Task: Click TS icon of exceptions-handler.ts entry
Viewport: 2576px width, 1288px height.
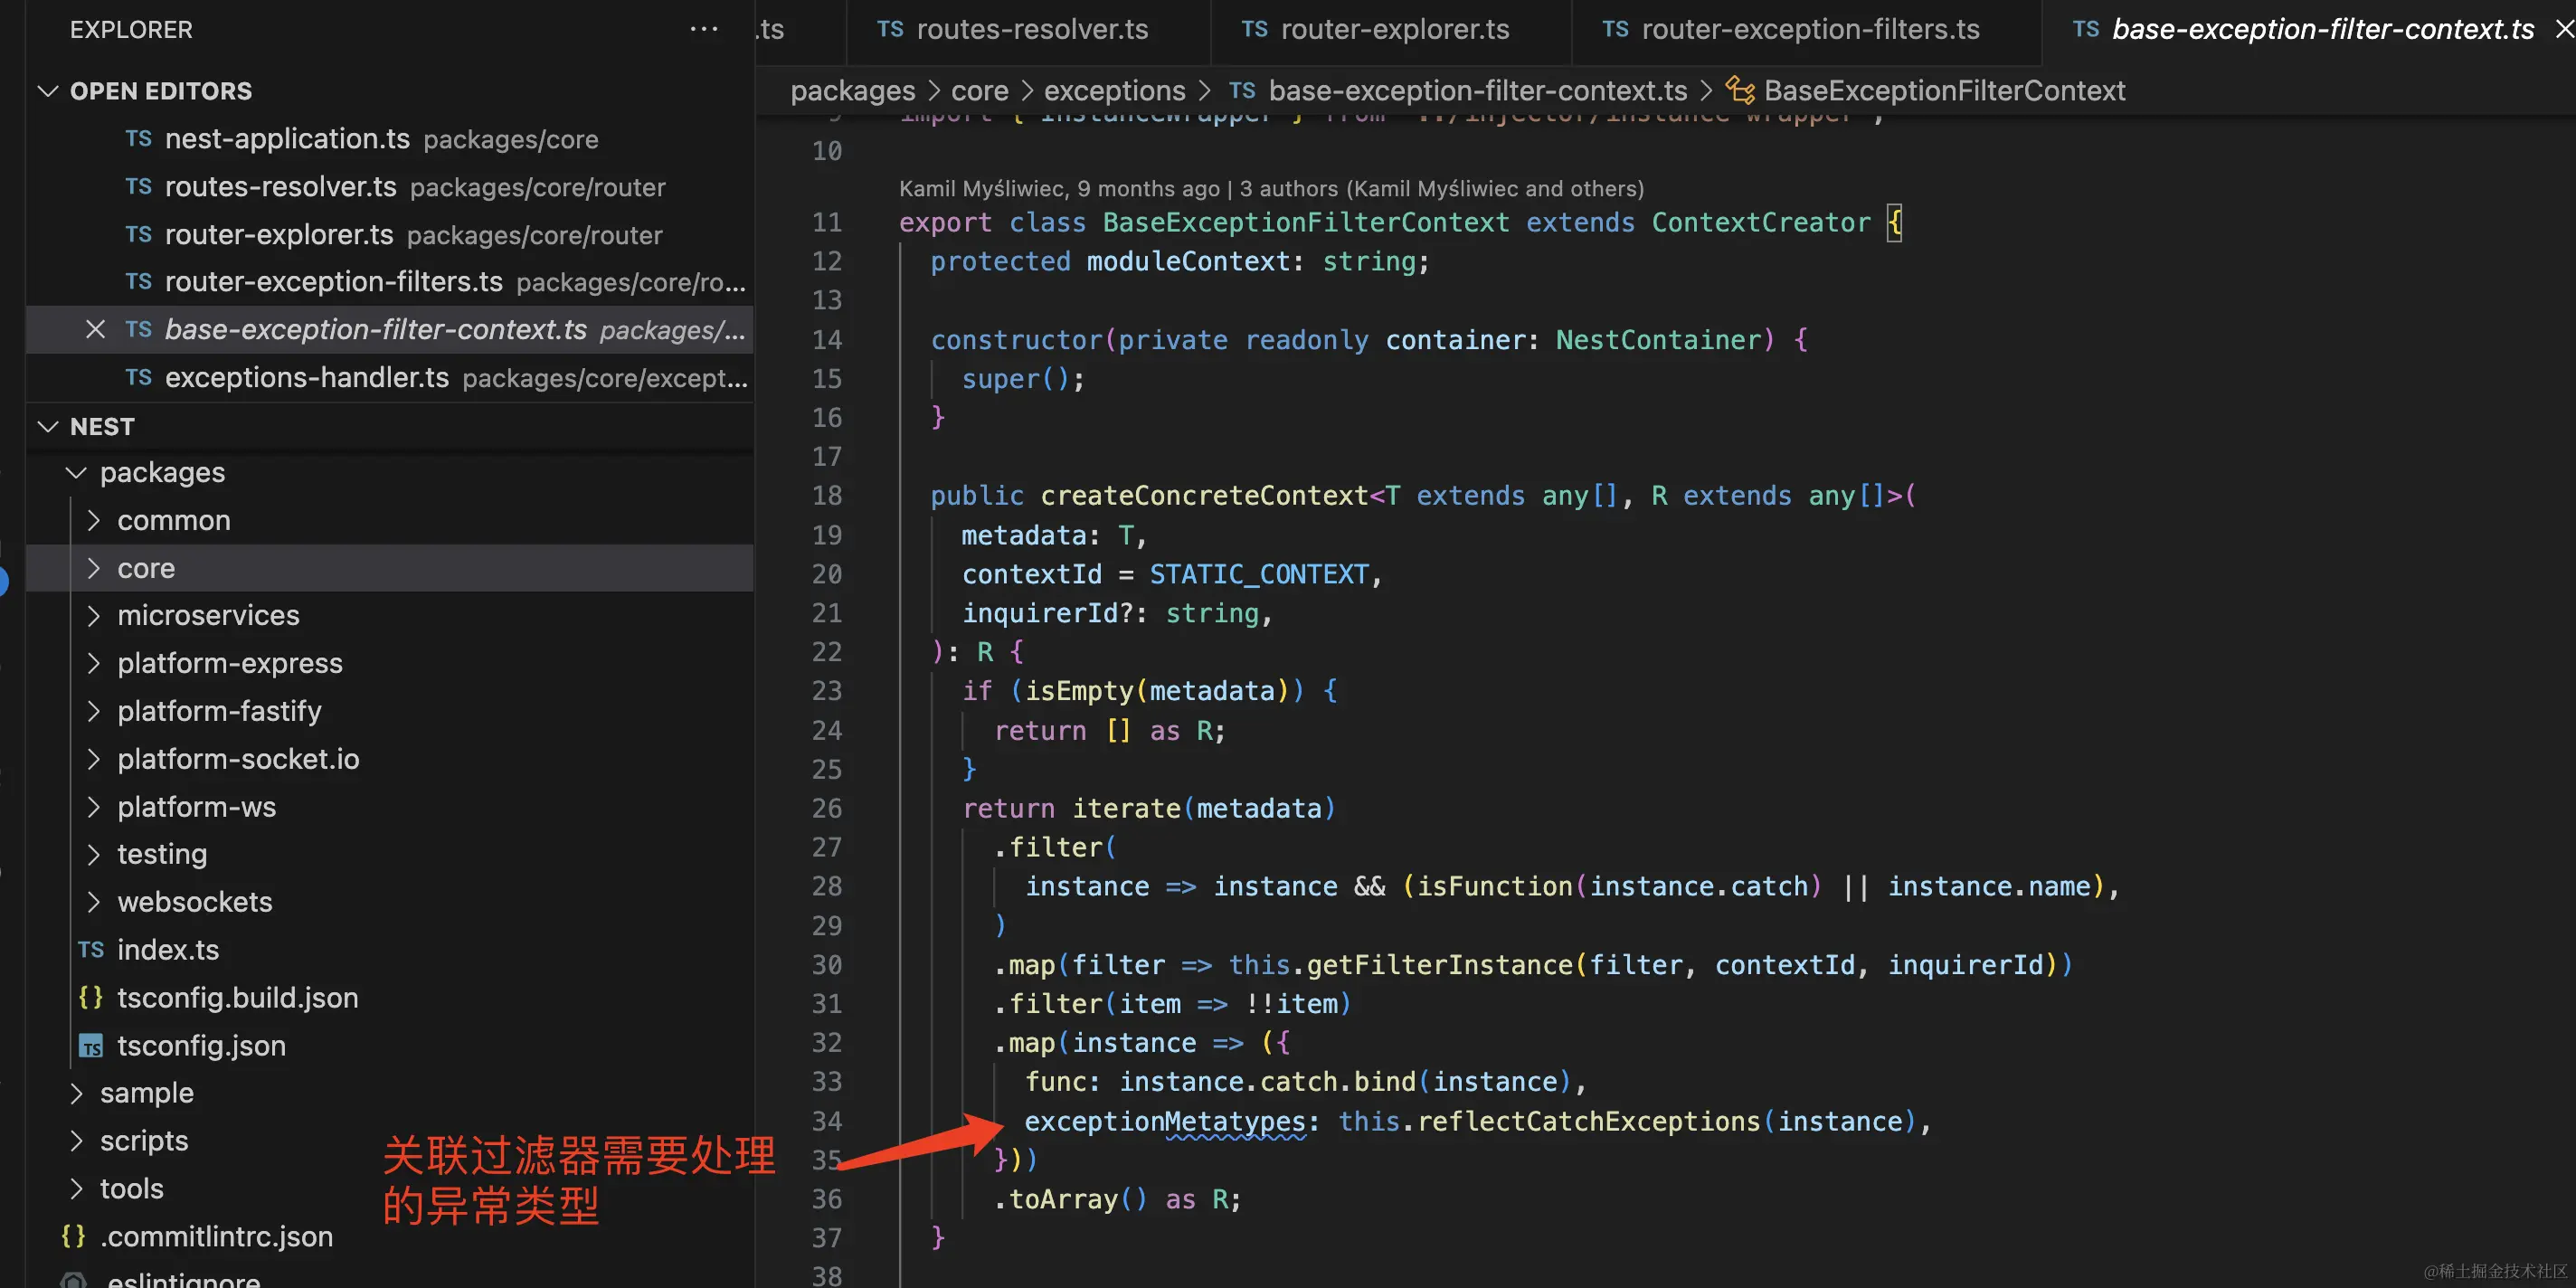Action: tap(139, 378)
